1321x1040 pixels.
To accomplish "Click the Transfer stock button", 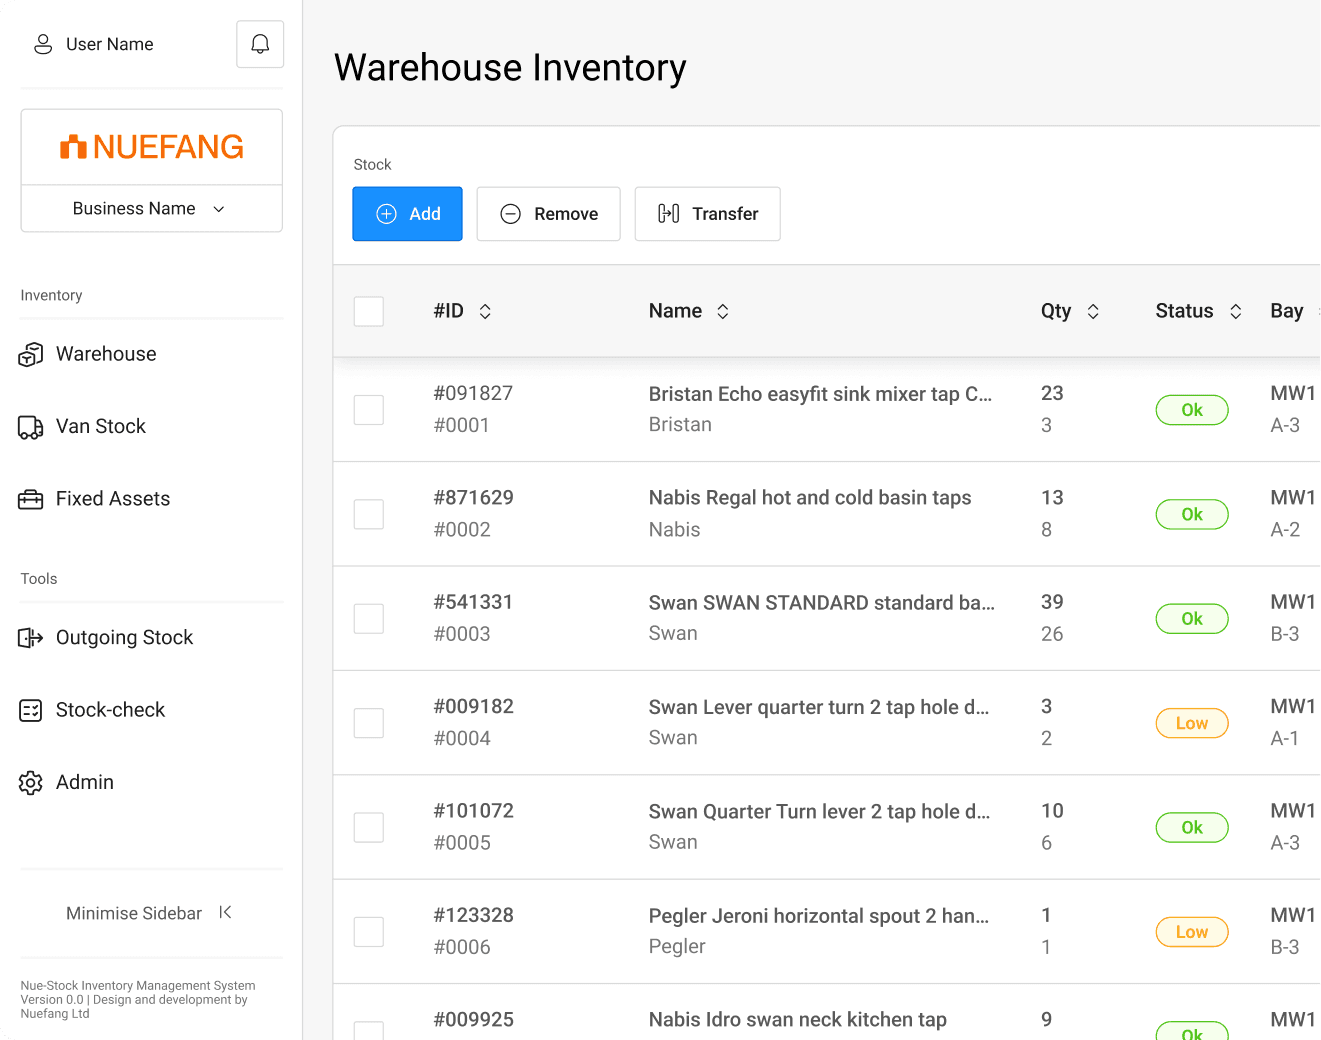I will coord(707,214).
